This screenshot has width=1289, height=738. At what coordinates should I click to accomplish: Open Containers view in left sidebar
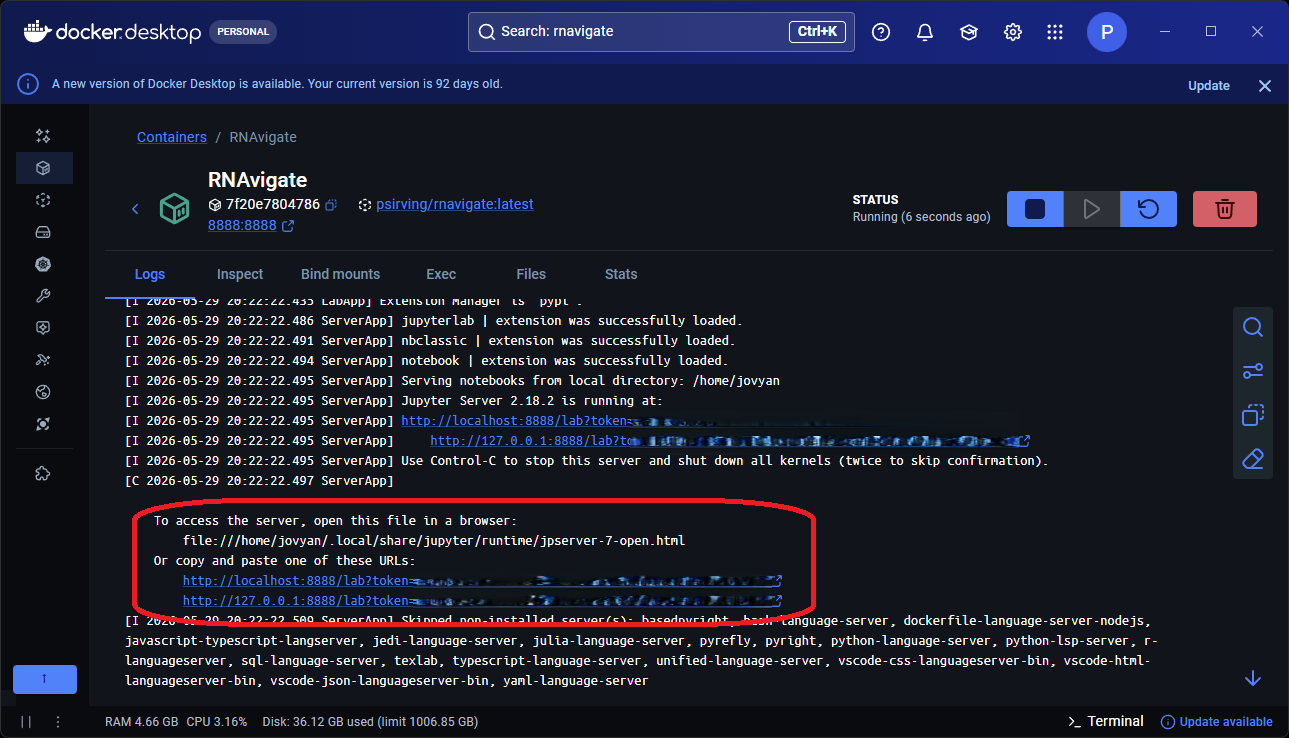[x=43, y=168]
